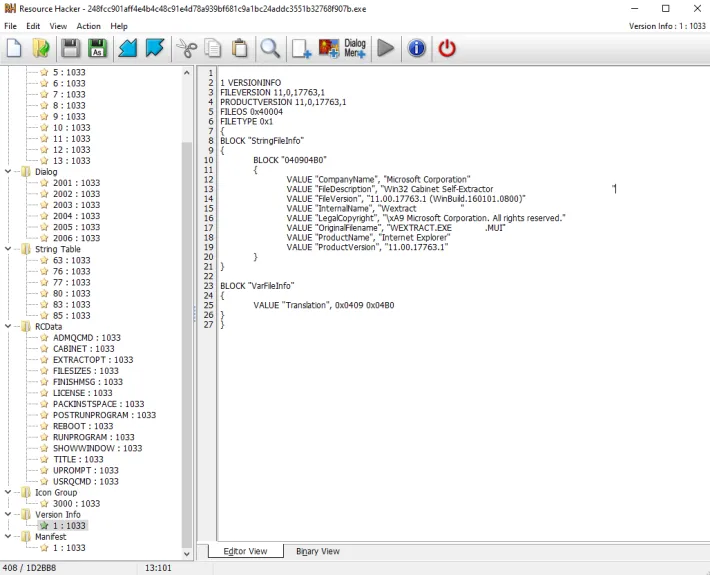Add a new image resource icon
710x575 pixels.
coord(329,48)
